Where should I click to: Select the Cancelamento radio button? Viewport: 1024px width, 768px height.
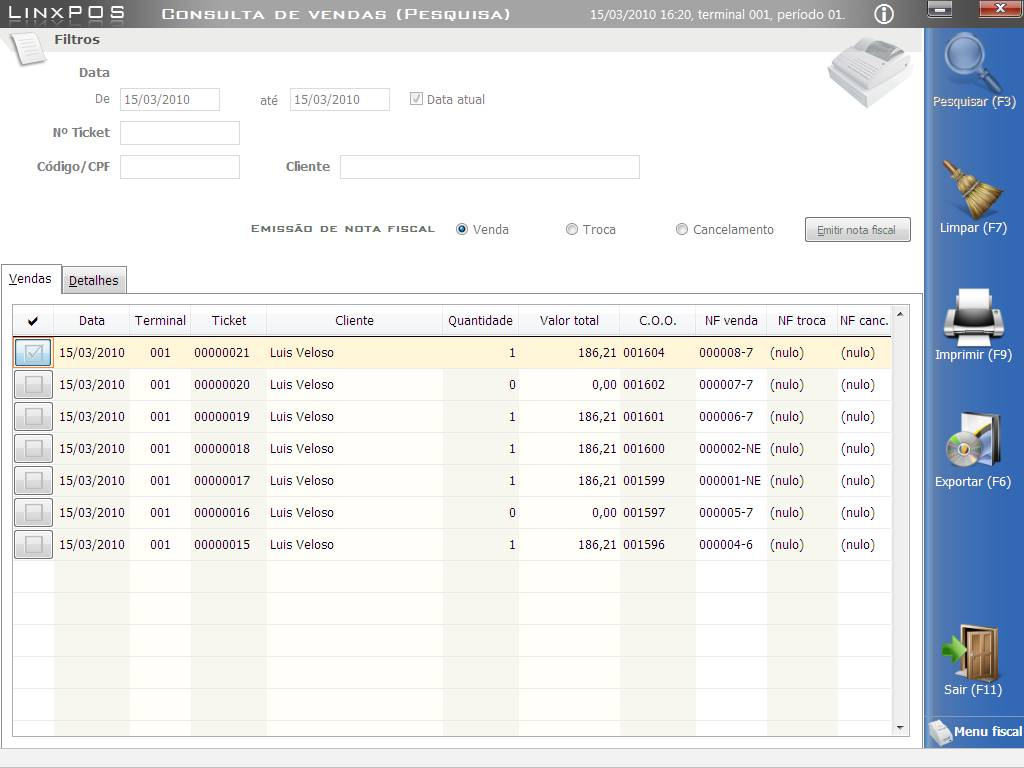[682, 229]
